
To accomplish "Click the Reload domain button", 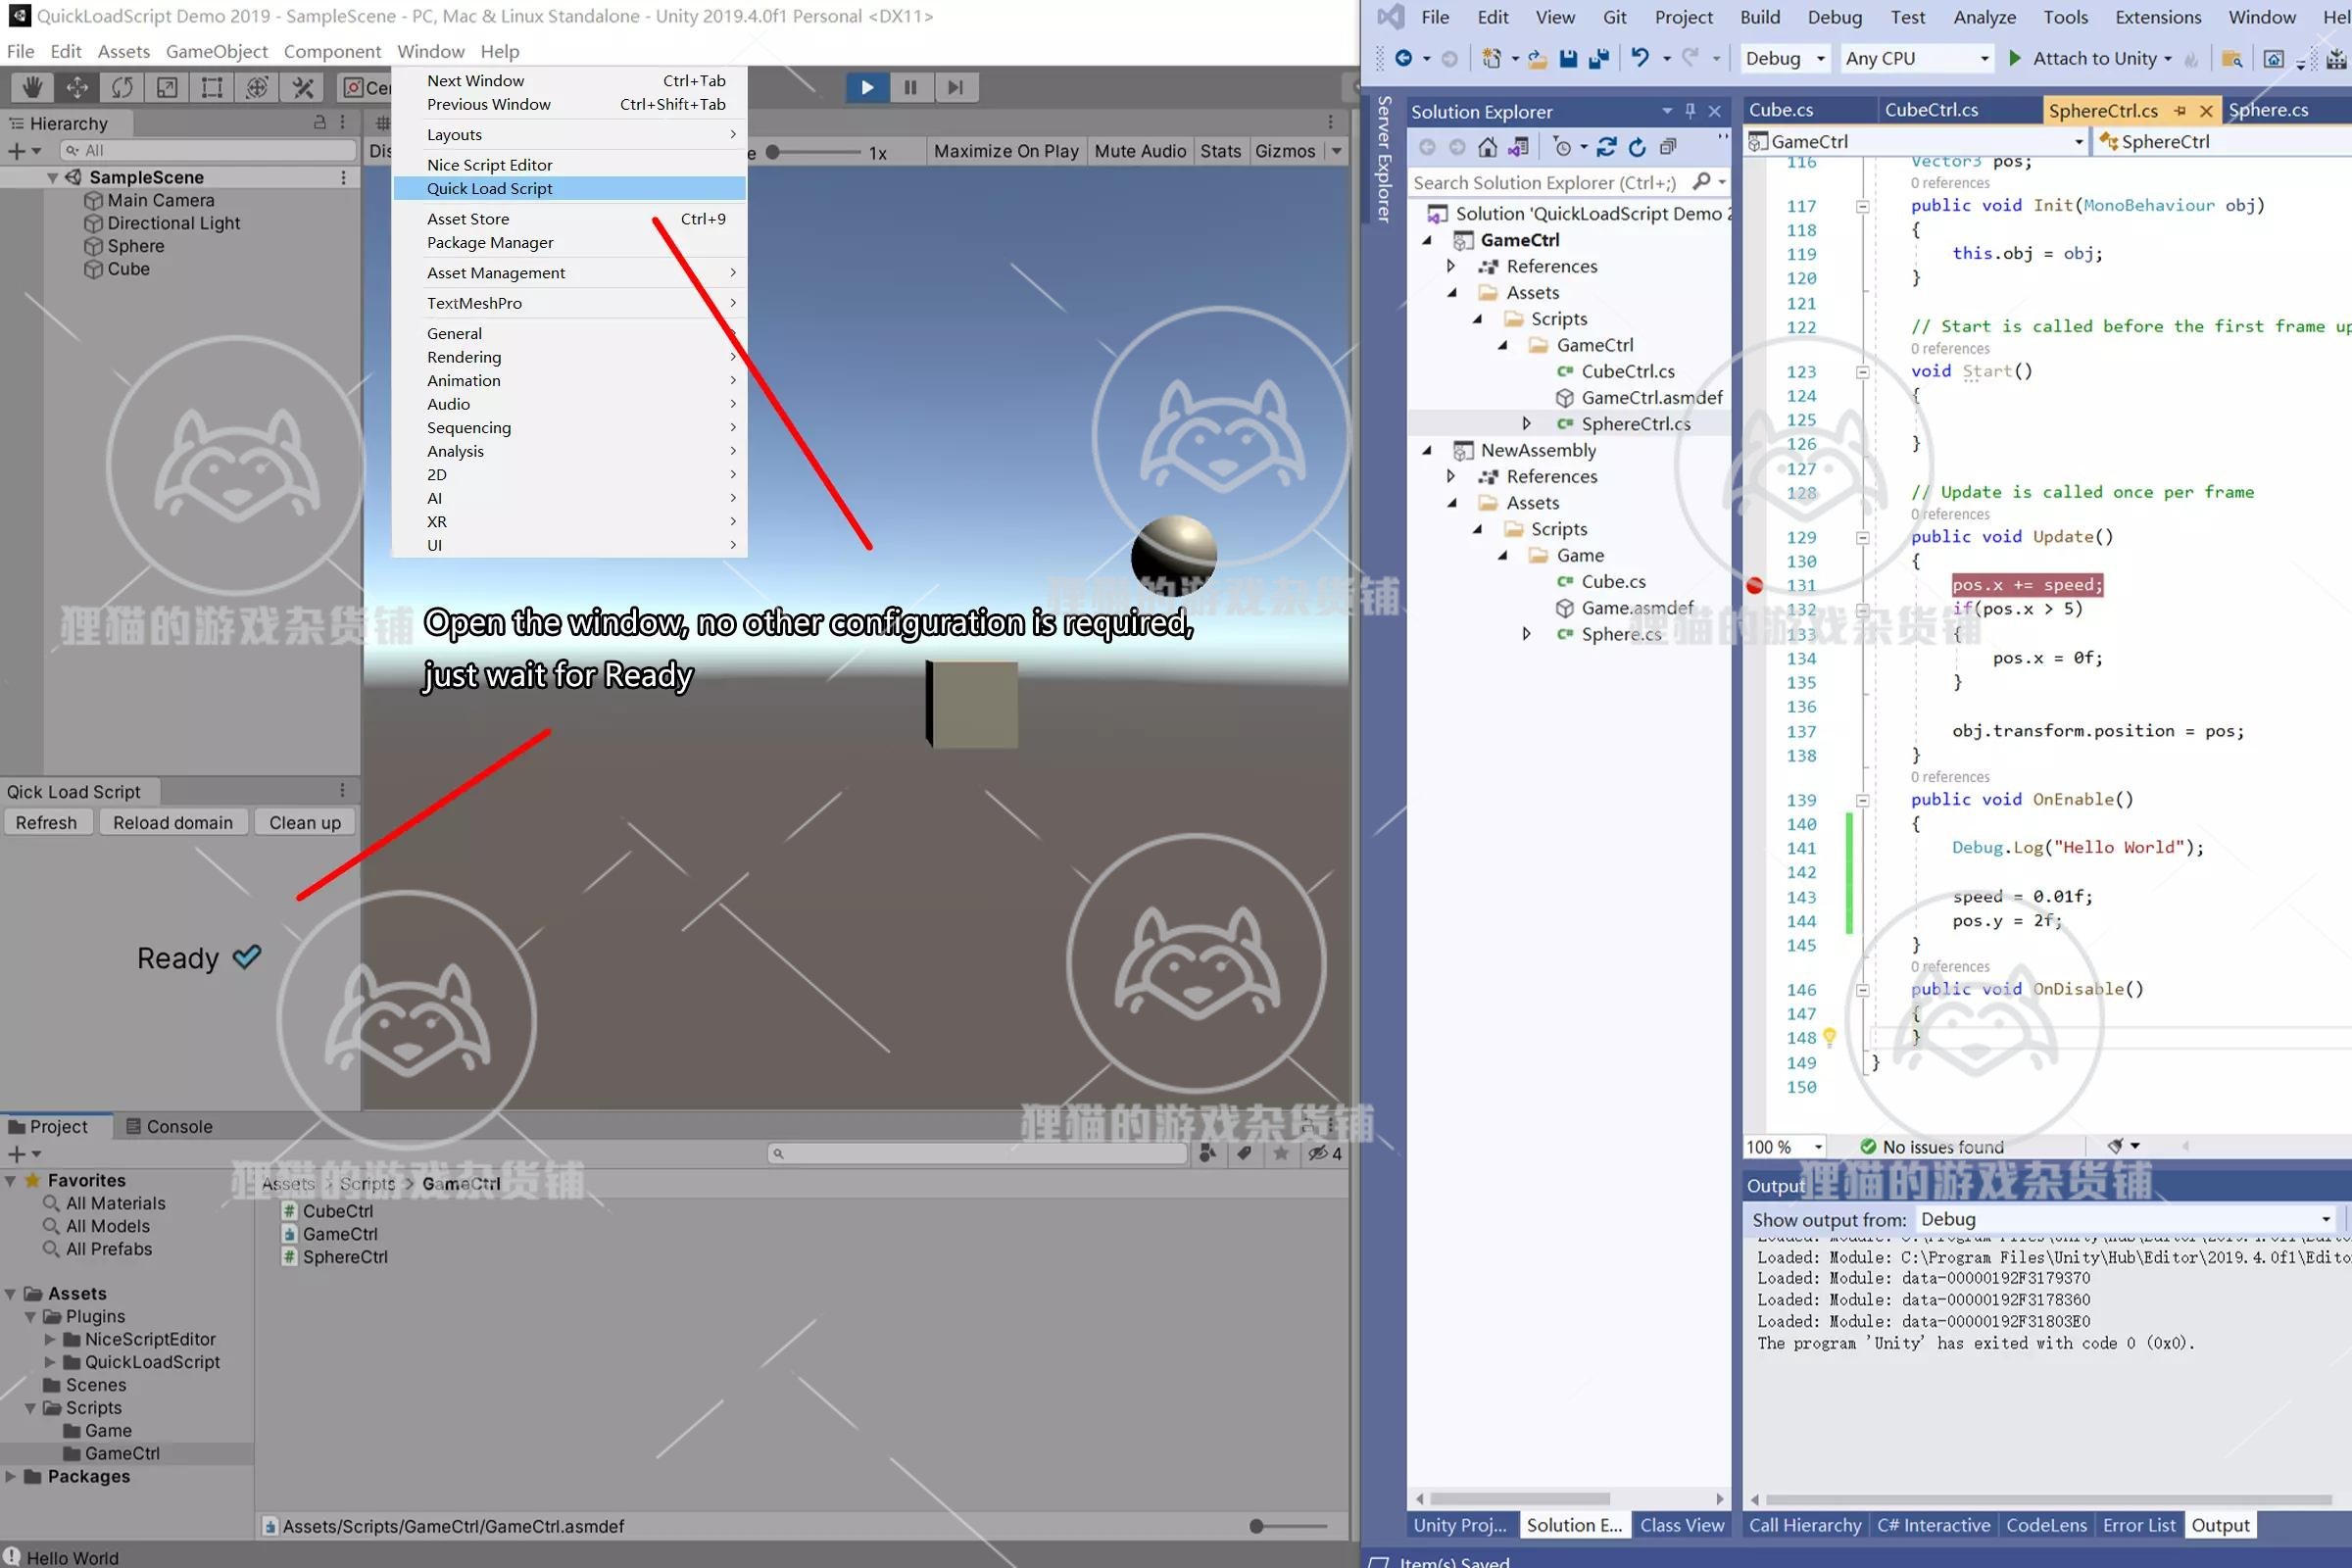I will [x=172, y=822].
